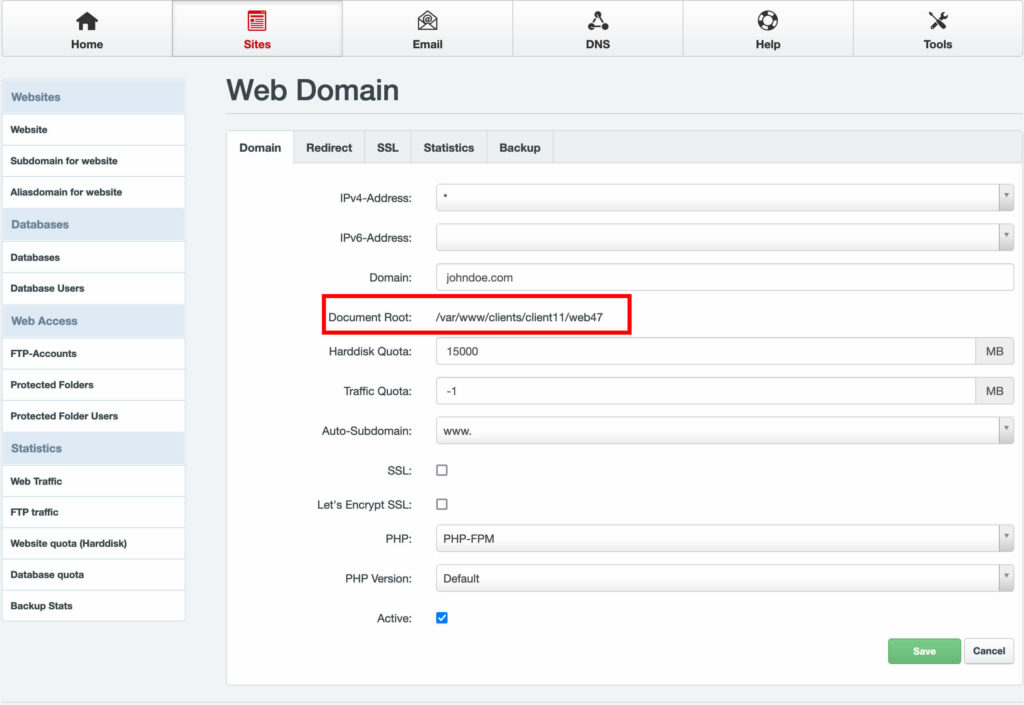Expand the IPv6-Address selector
This screenshot has width=1024, height=705.
(x=1007, y=237)
